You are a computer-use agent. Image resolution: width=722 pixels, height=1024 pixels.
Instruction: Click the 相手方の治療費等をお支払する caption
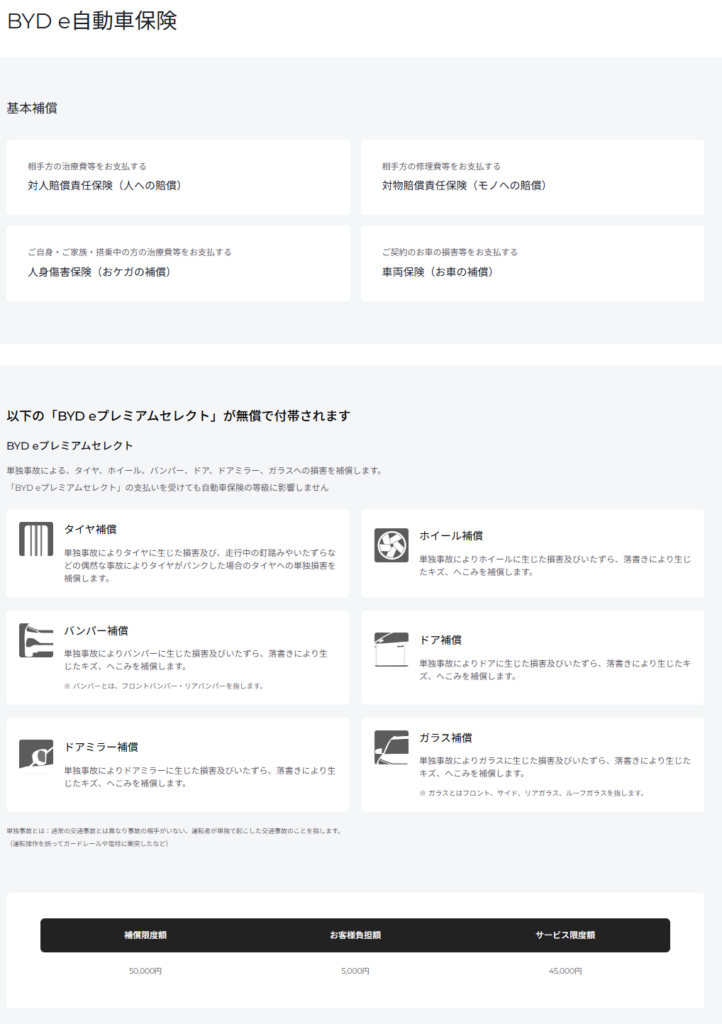pos(87,167)
